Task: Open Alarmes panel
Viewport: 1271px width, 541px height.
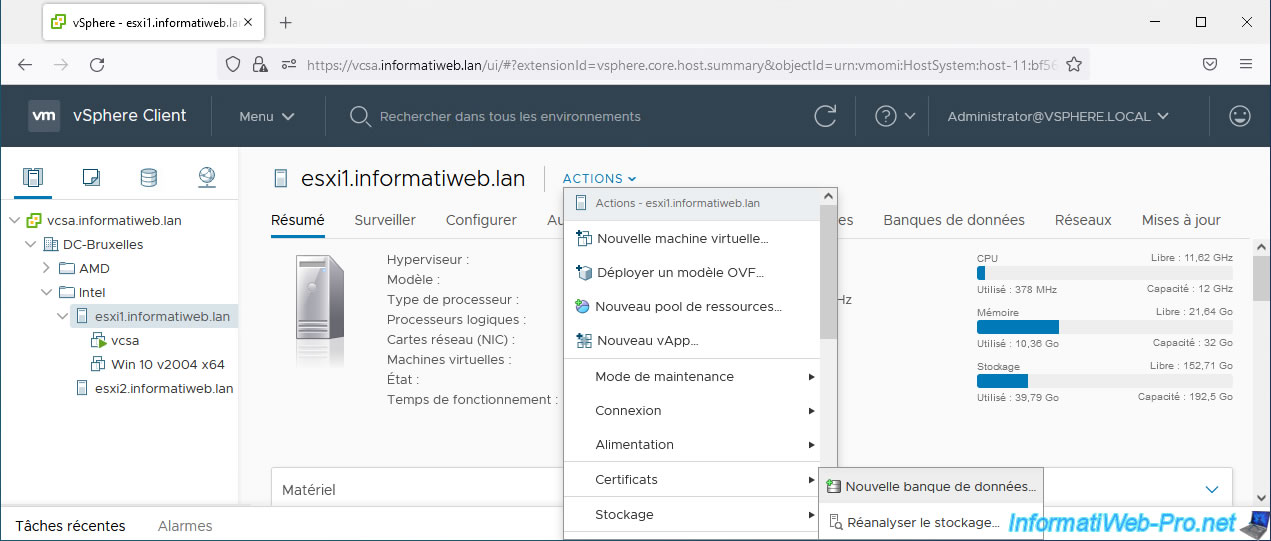Action: (185, 525)
